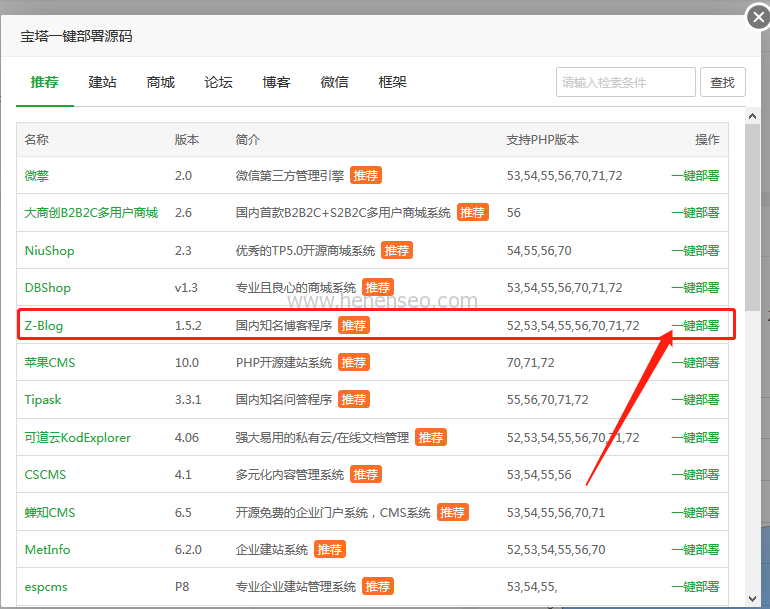Viewport: 770px width, 609px height.
Task: Open the NiuShop name link
Action: [x=50, y=250]
